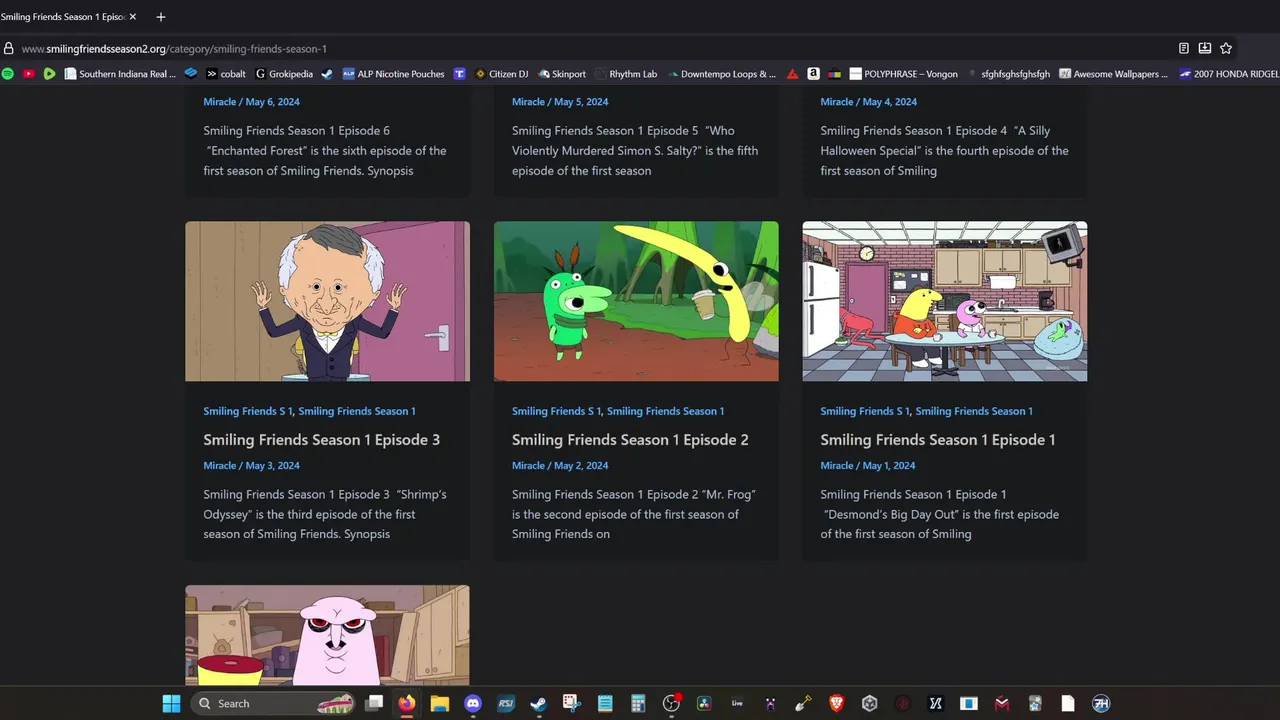Open DaVinci Resolve from the taskbar
The image size is (1280, 720).
[x=704, y=703]
